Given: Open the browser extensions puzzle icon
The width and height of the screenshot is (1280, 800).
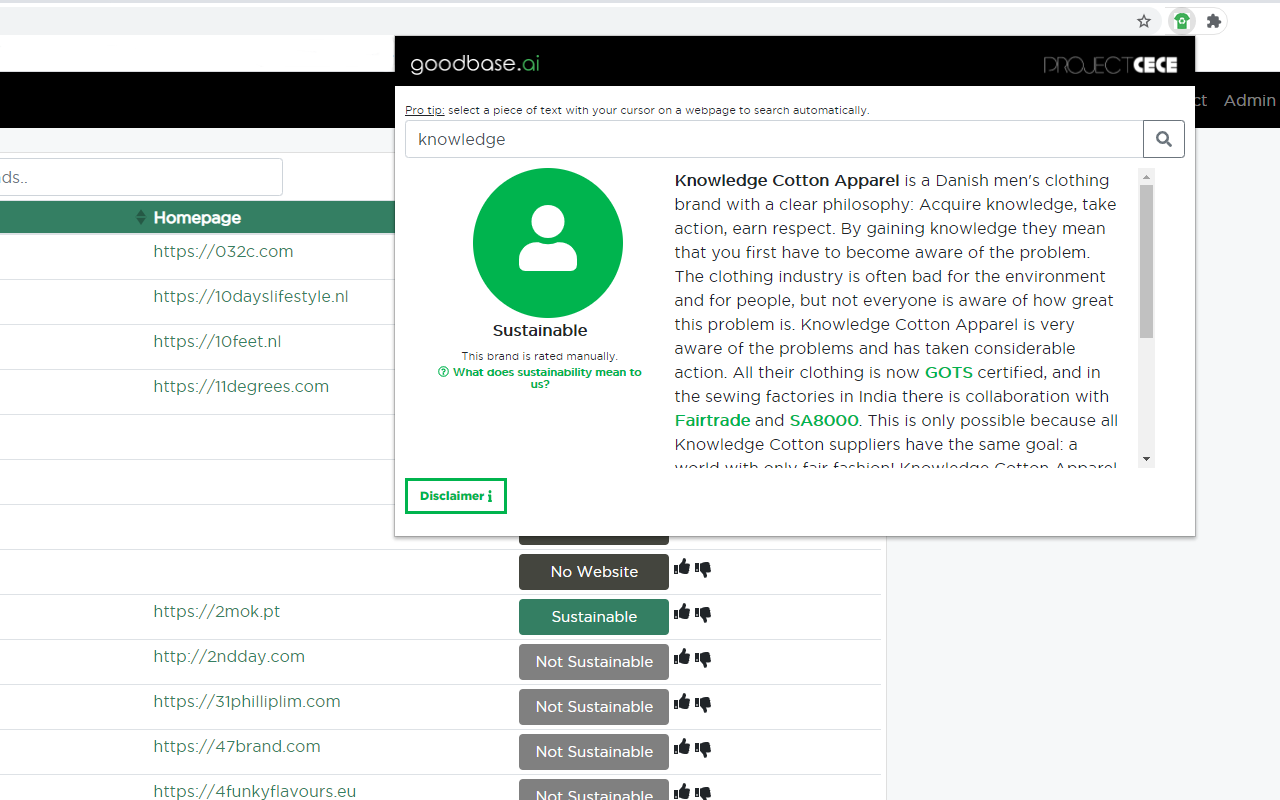Looking at the screenshot, I should point(1214,21).
